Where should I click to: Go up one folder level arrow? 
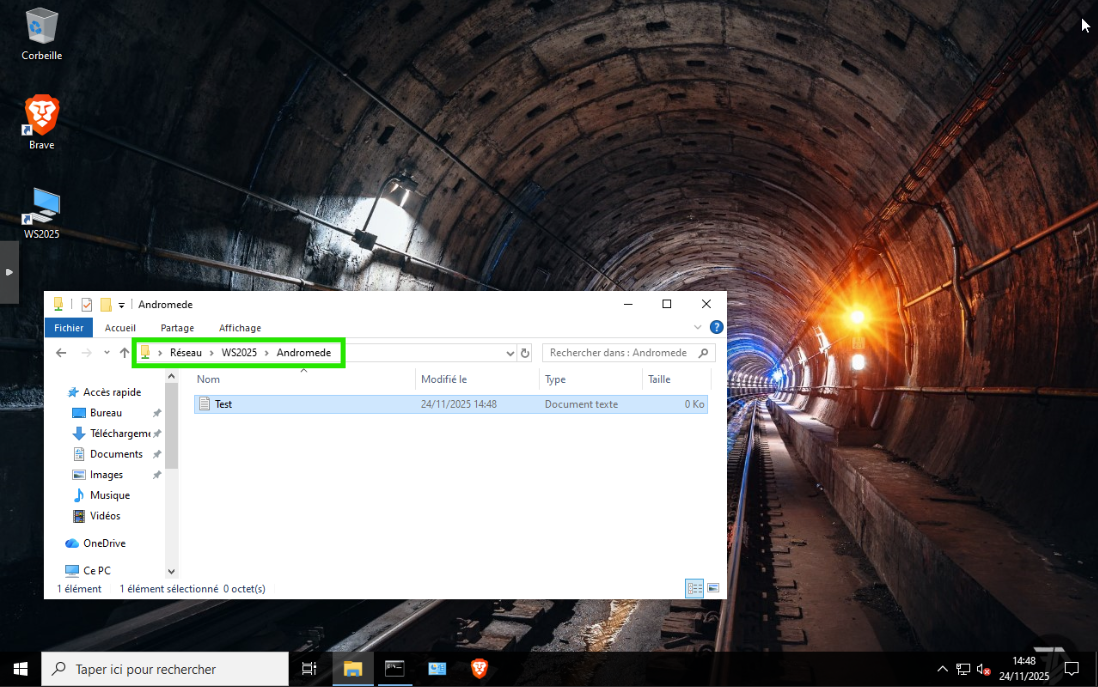coord(125,353)
